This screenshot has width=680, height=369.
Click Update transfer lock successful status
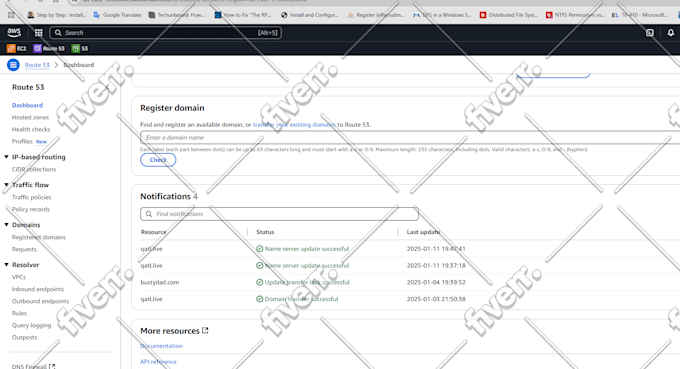[307, 282]
